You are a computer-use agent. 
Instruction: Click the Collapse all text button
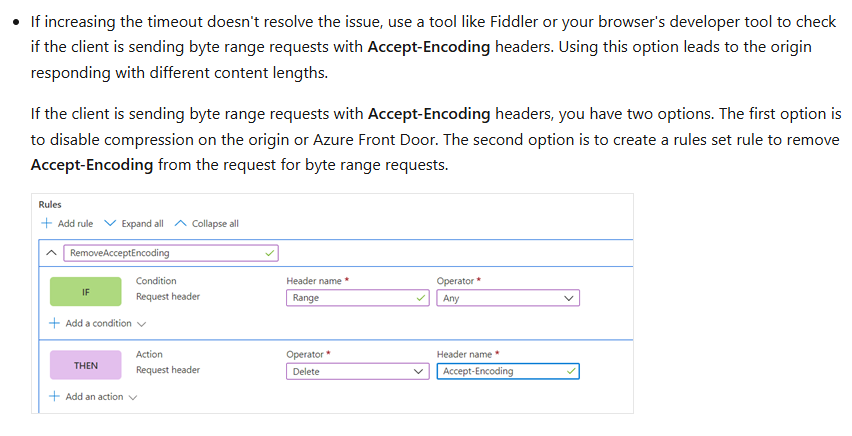[x=215, y=223]
